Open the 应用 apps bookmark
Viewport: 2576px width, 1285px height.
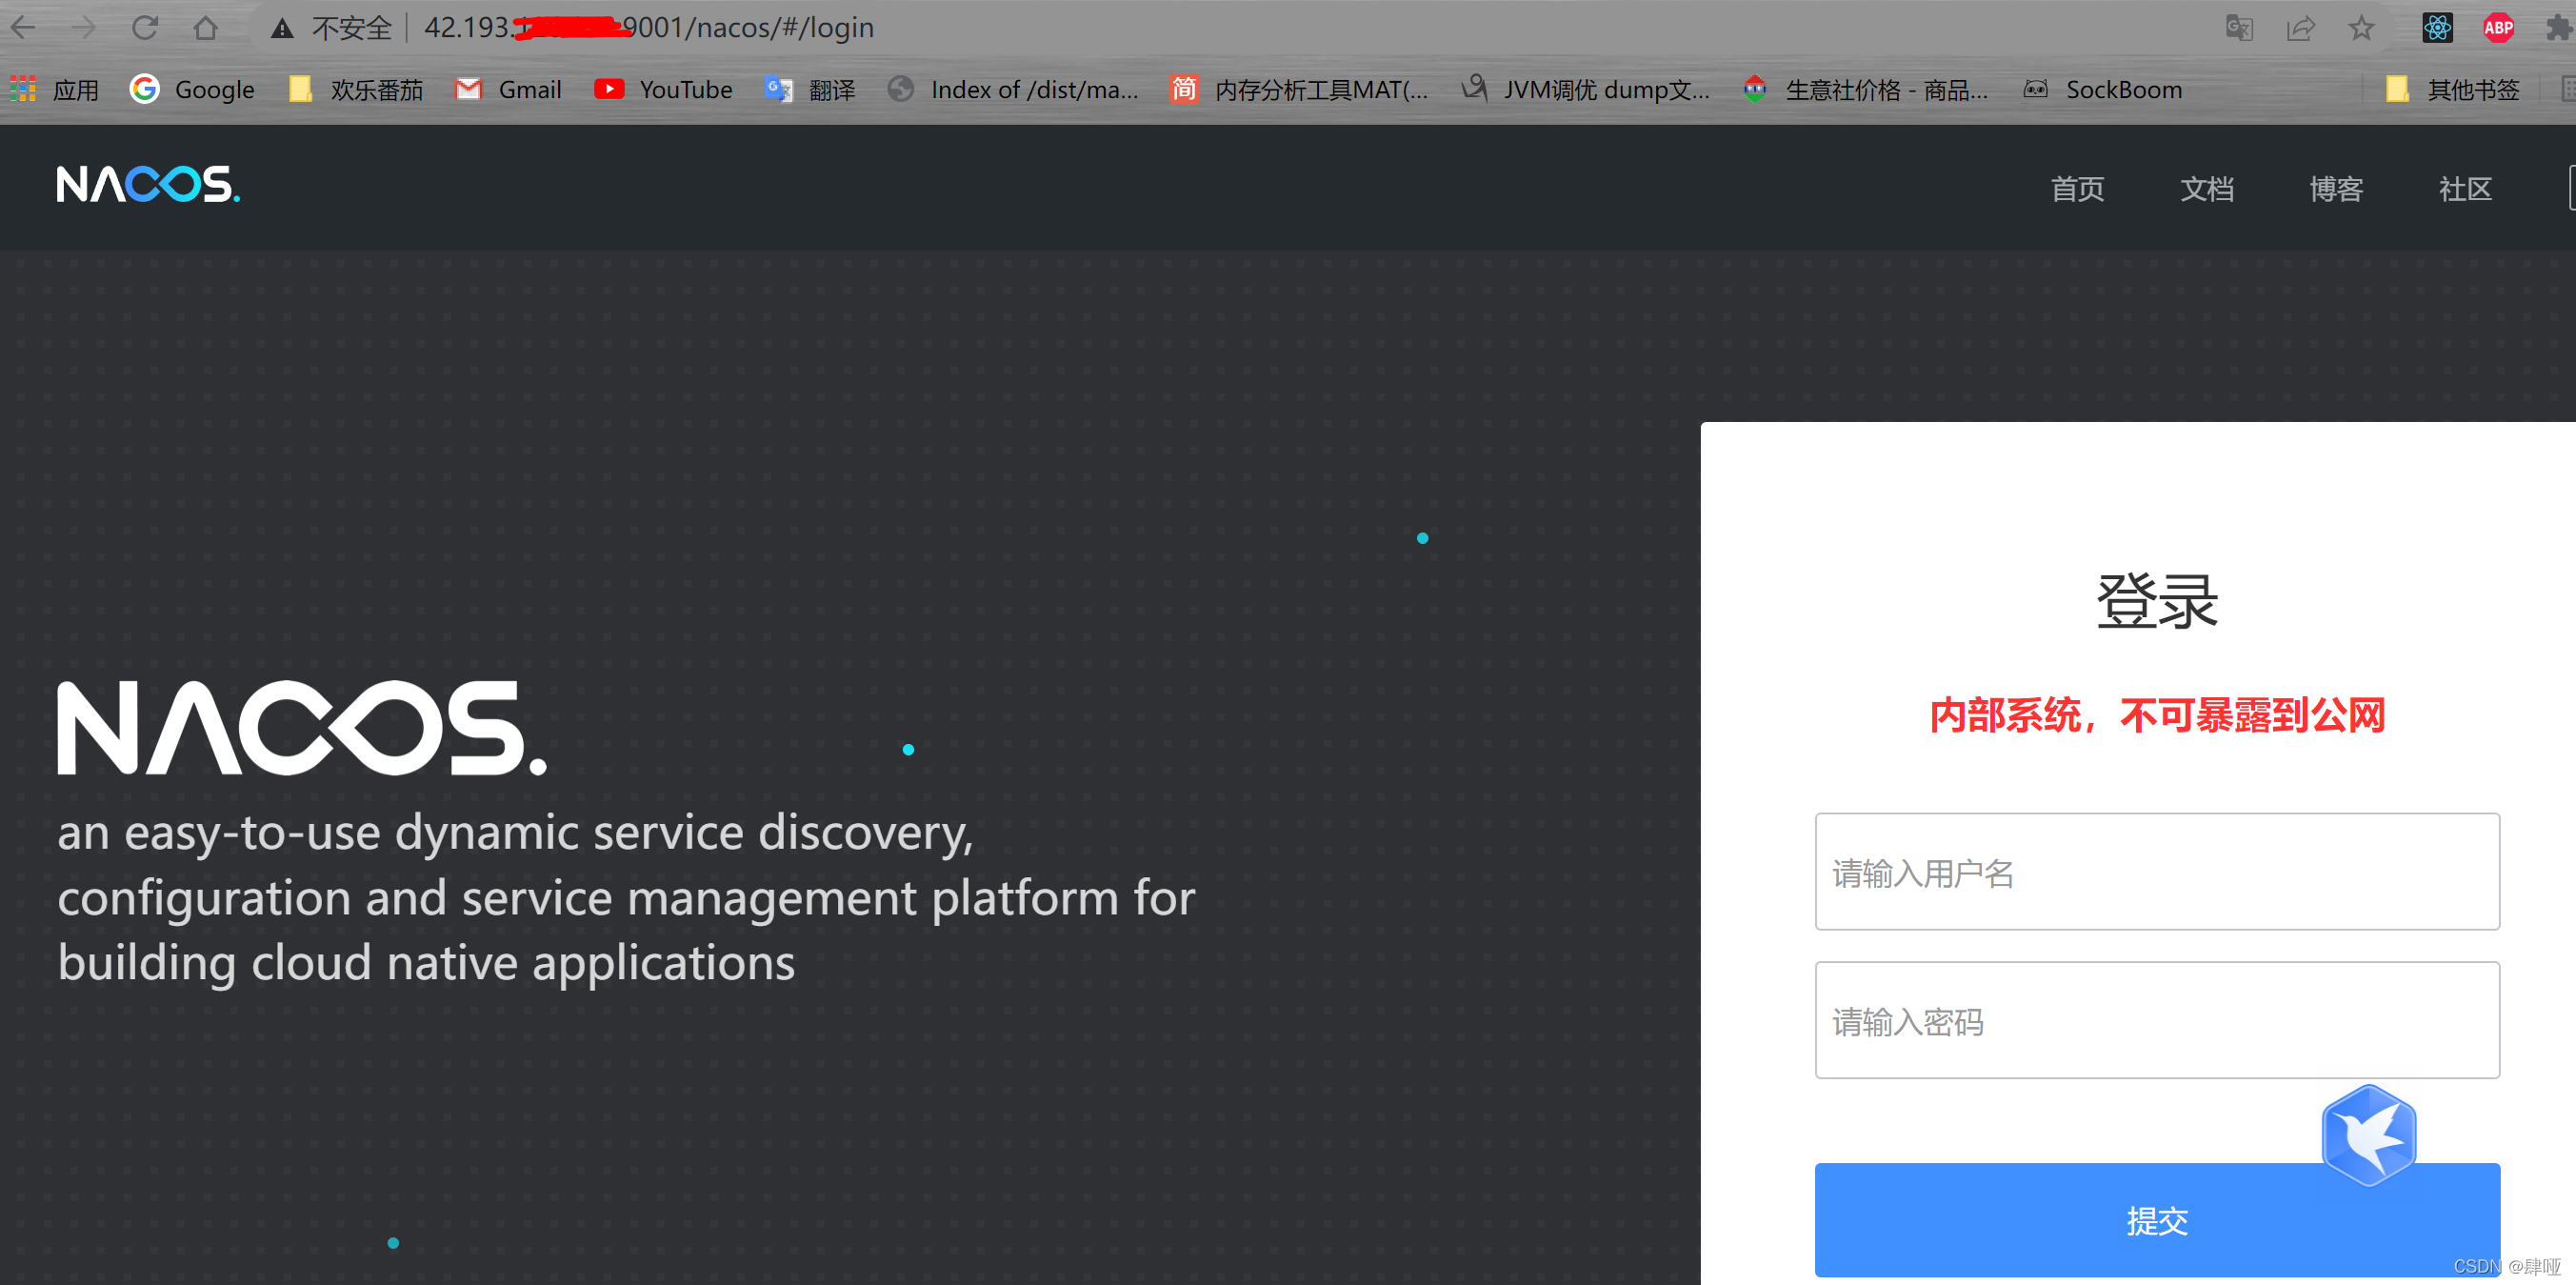coord(54,90)
